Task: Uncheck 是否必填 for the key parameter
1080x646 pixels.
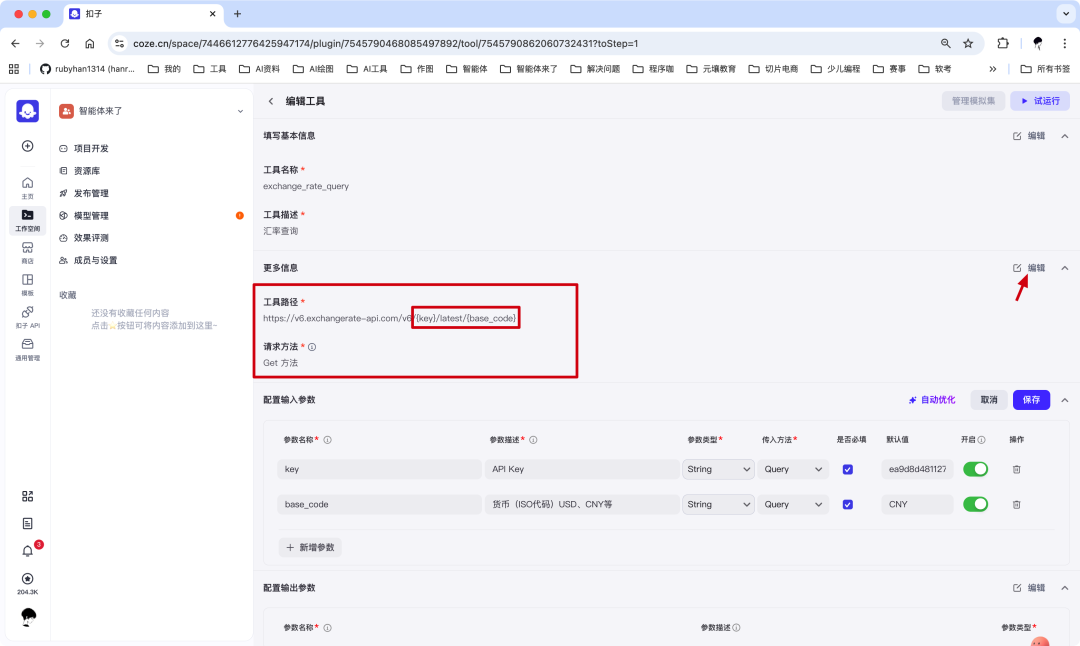Action: coord(847,469)
